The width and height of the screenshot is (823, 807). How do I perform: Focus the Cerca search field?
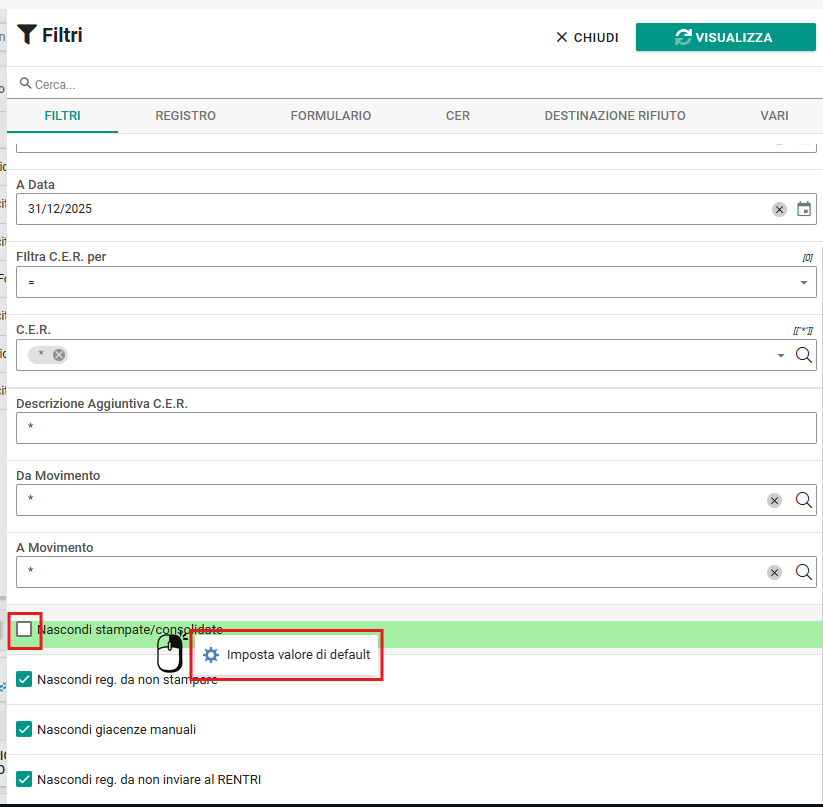click(x=415, y=84)
